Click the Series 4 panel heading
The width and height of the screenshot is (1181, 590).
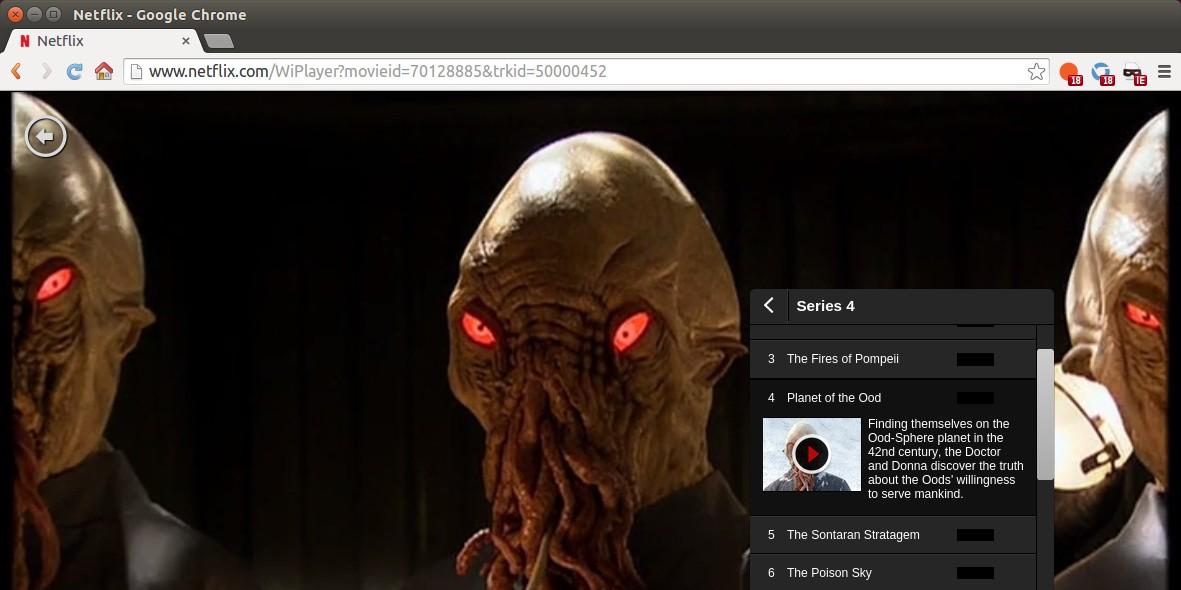pos(825,306)
